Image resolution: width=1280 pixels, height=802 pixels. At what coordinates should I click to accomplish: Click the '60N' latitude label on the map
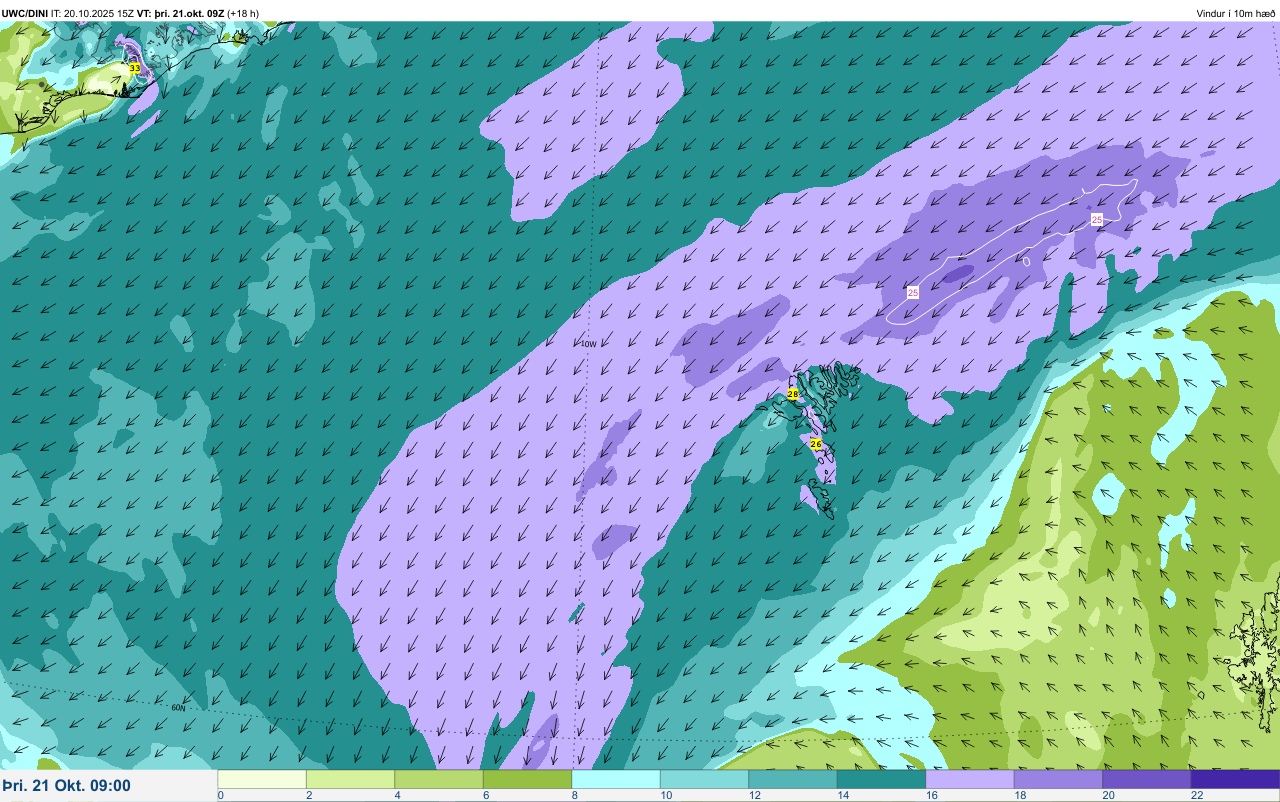178,707
